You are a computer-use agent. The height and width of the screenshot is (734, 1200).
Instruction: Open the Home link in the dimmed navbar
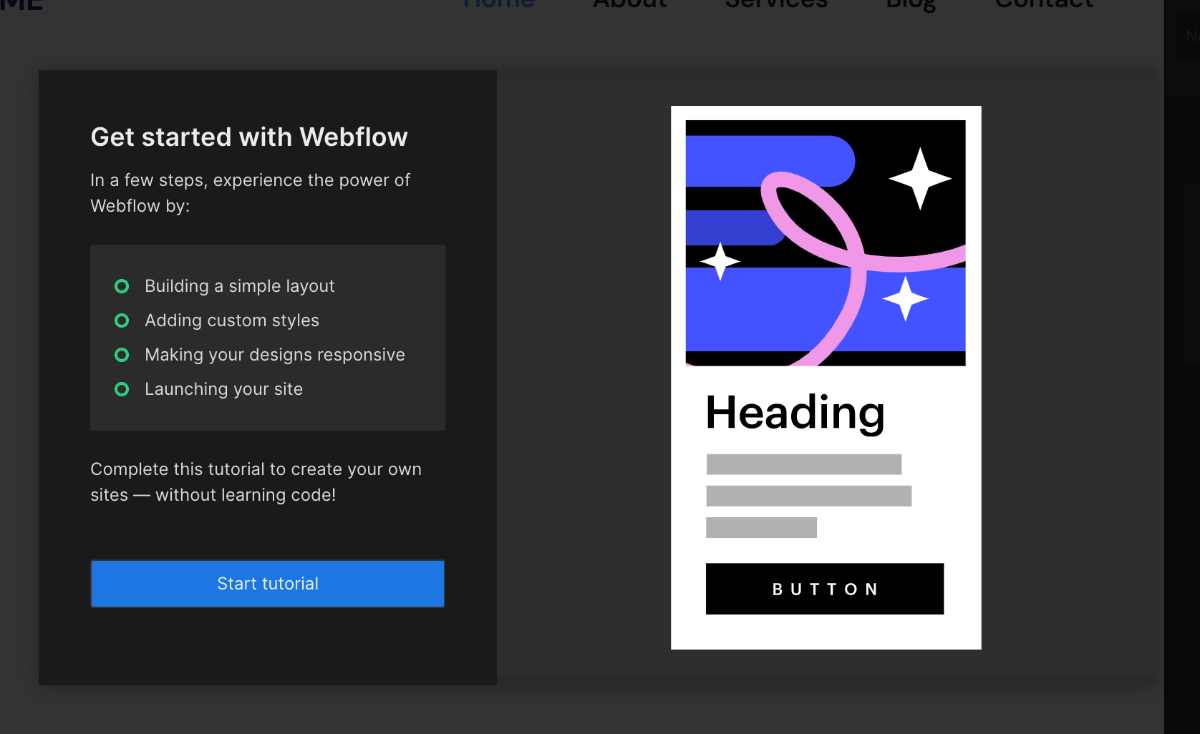point(499,4)
